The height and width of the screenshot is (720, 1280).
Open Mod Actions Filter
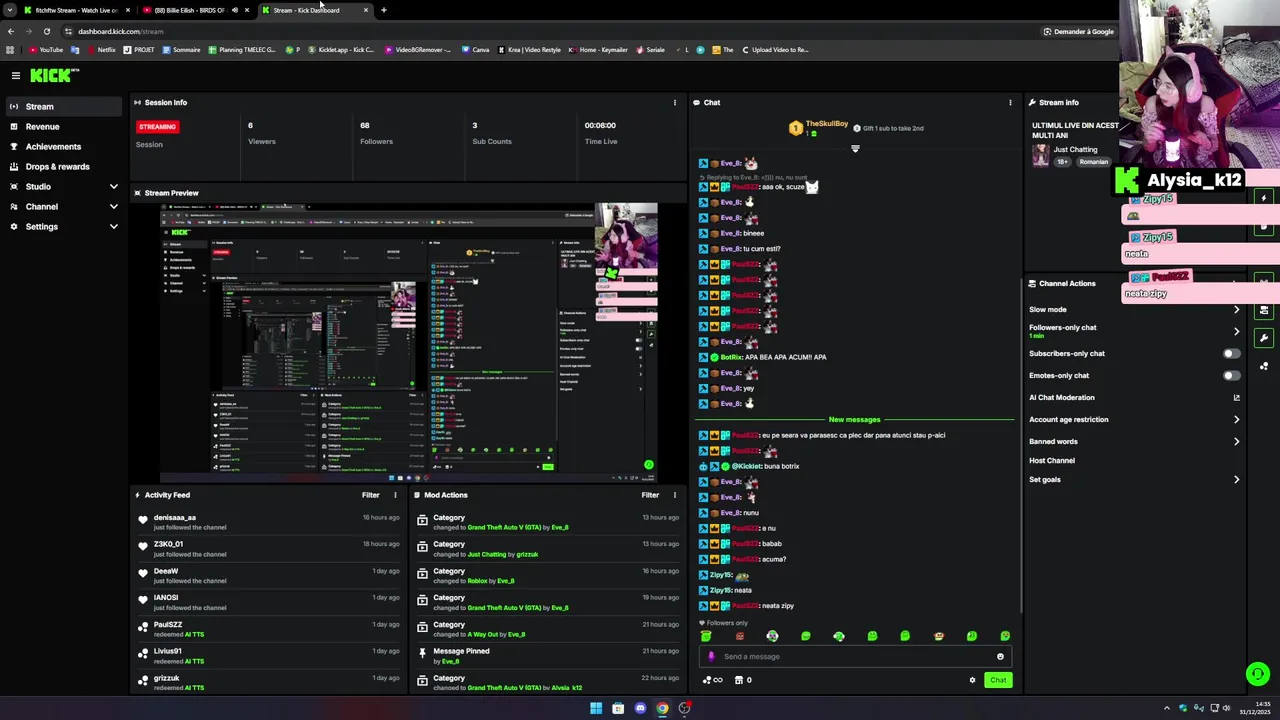coord(650,495)
